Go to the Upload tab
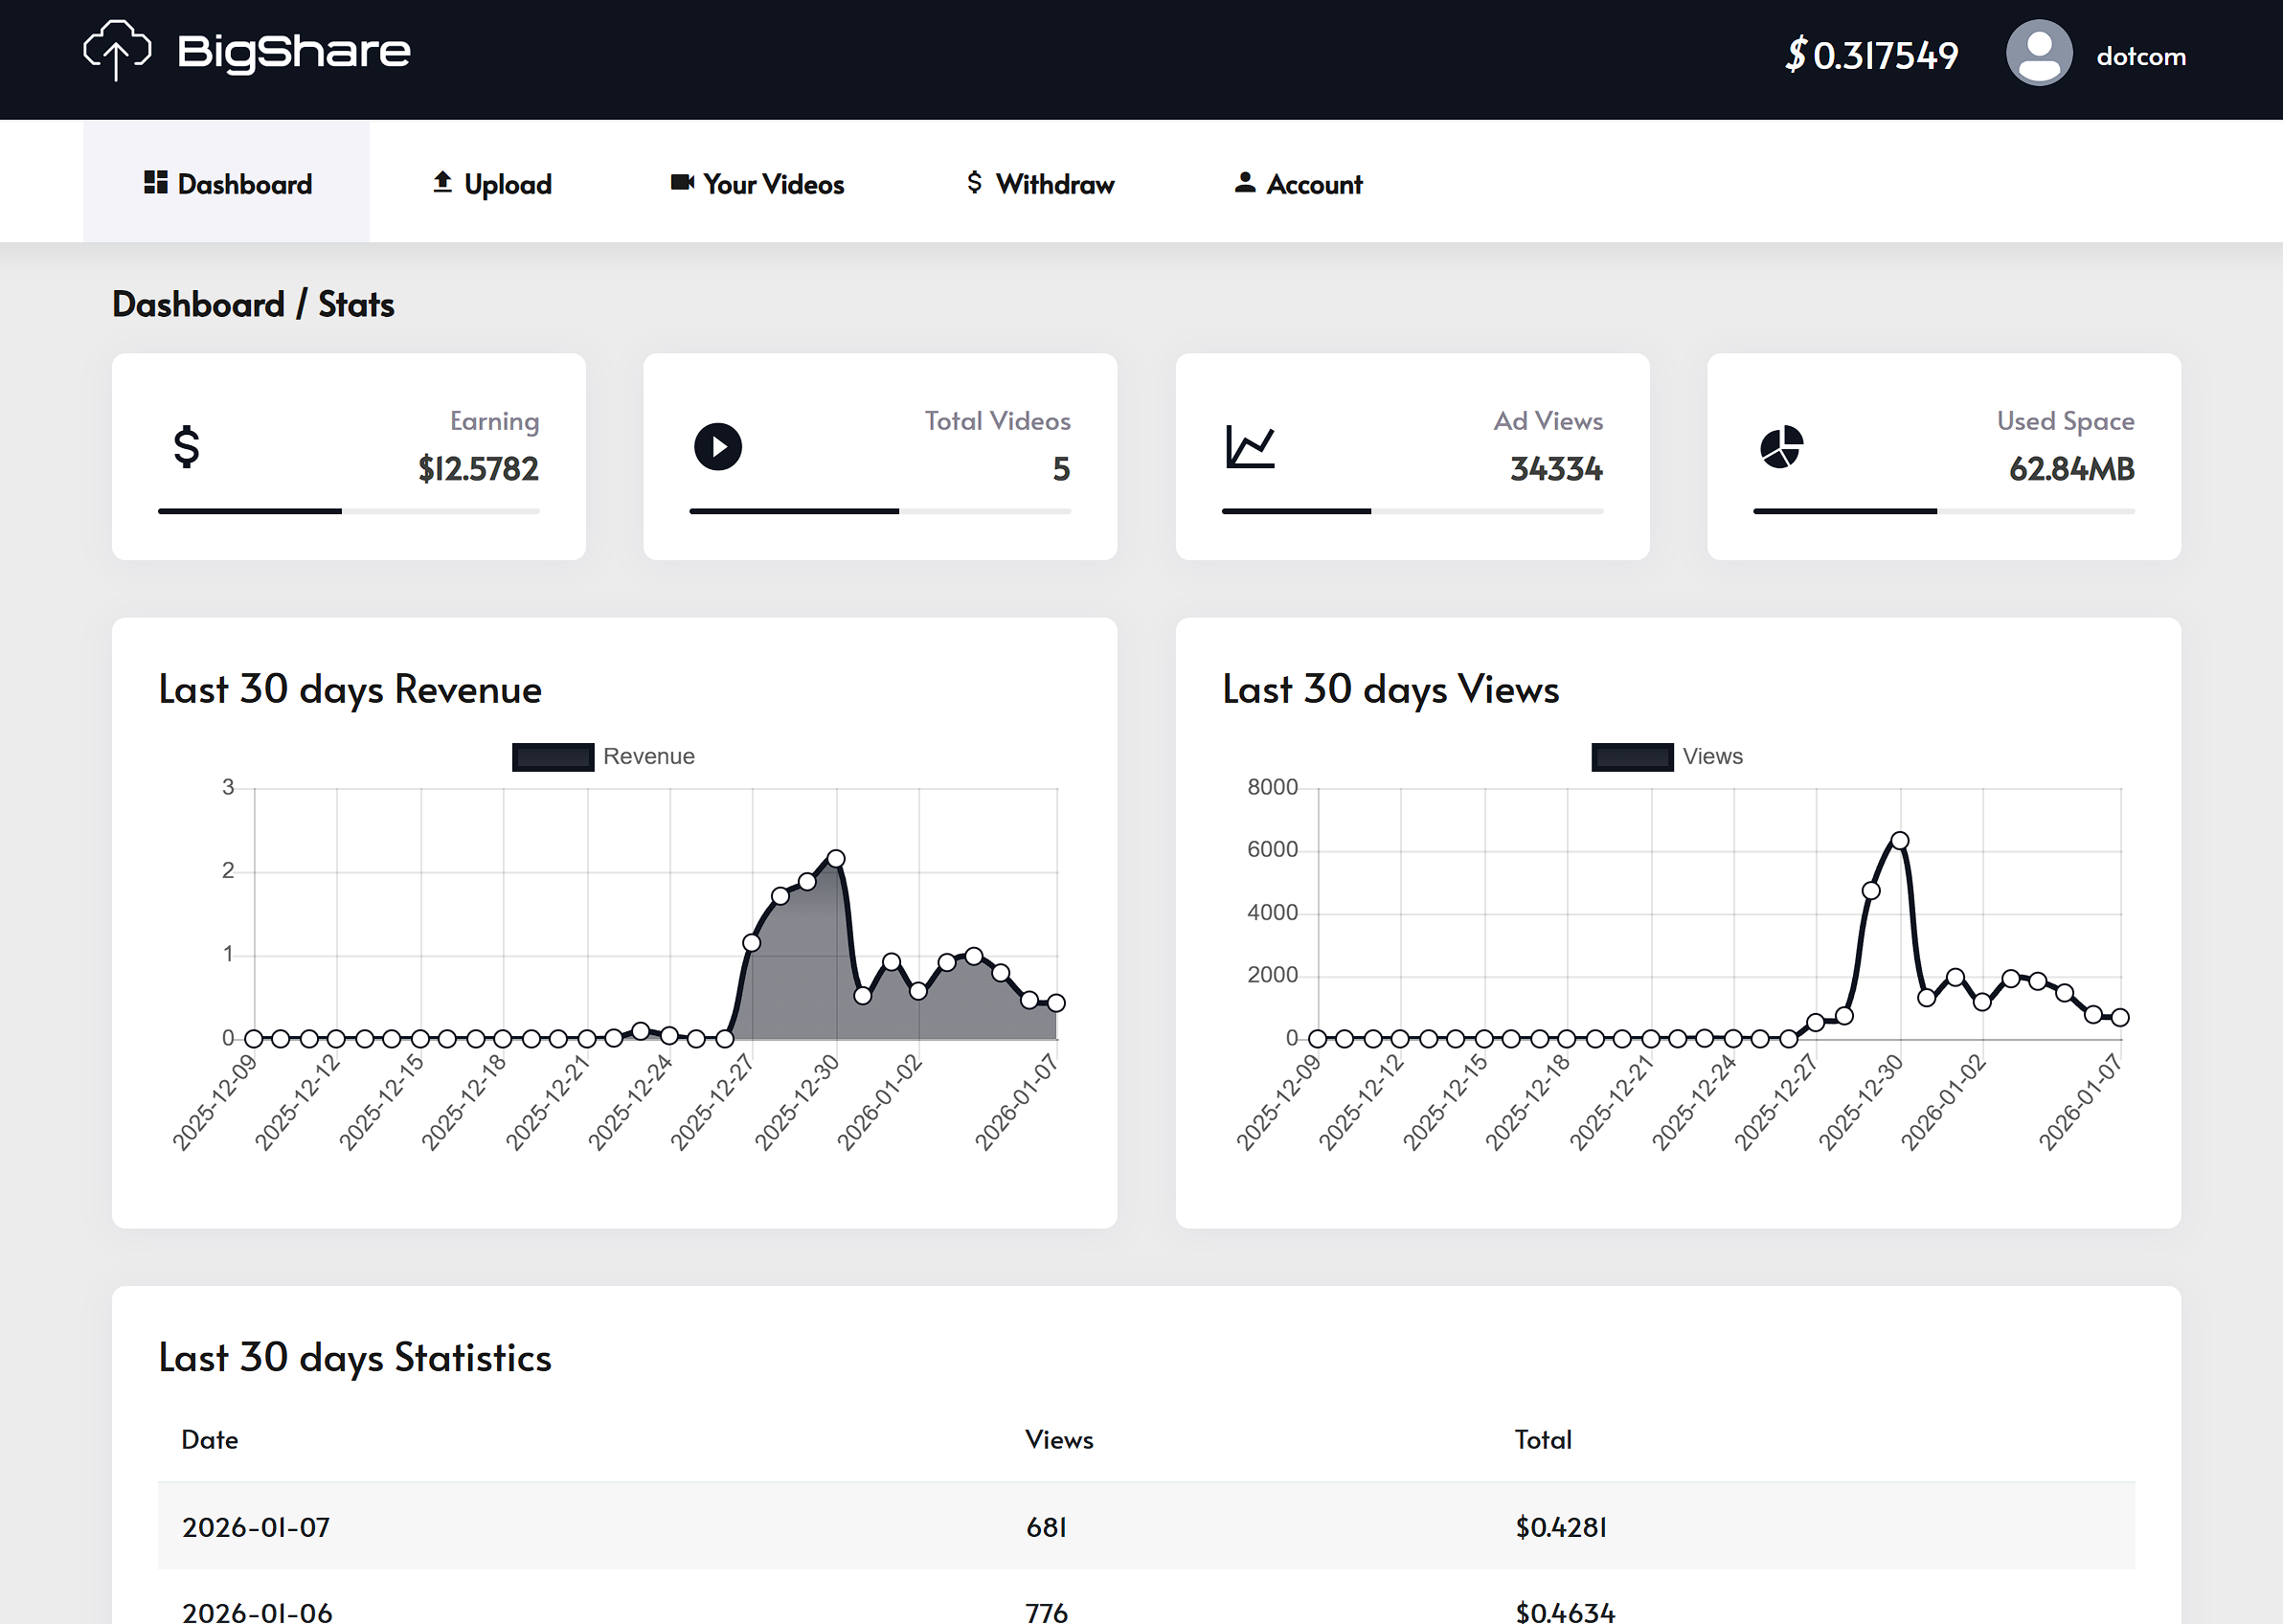Screen dimensions: 2283x1624 tap(492, 184)
